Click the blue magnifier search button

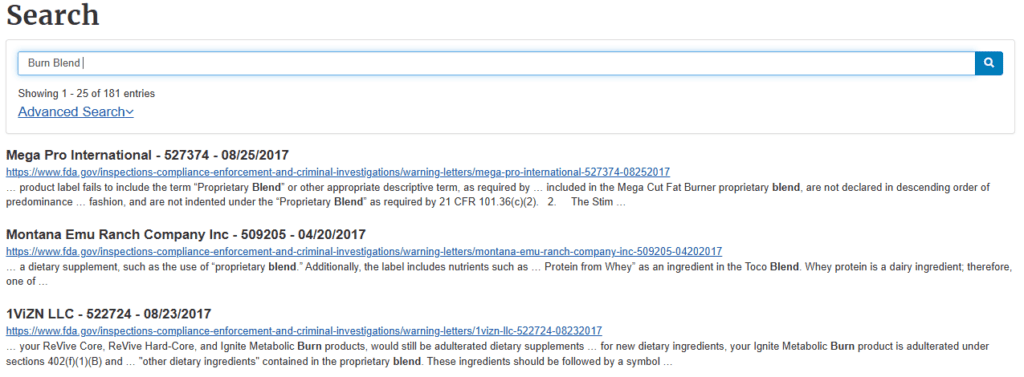(989, 63)
